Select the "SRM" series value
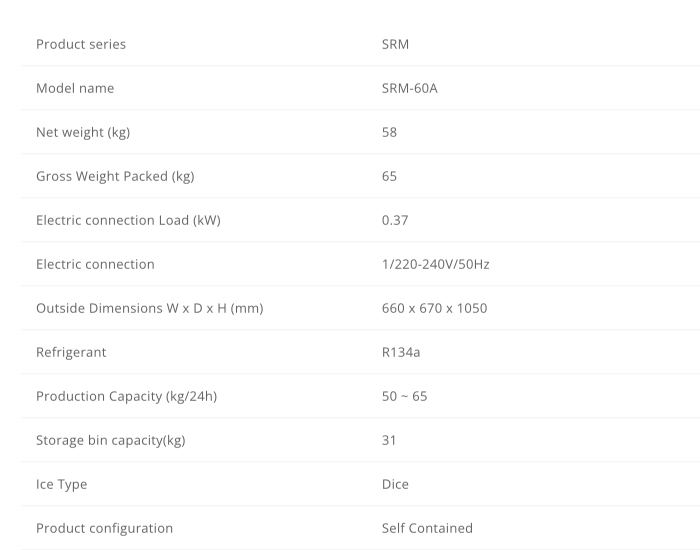Viewport: 700px width, 550px height. 395,44
